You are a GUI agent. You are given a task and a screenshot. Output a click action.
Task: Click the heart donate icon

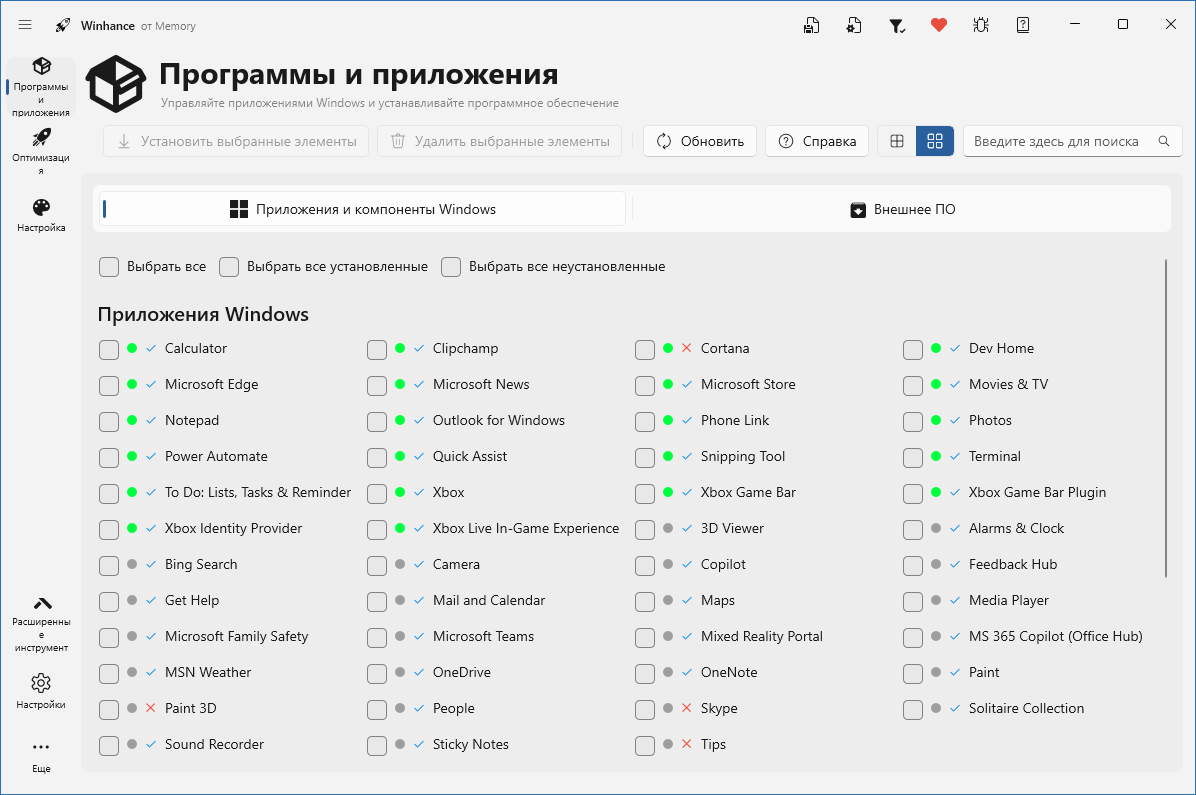pos(938,24)
